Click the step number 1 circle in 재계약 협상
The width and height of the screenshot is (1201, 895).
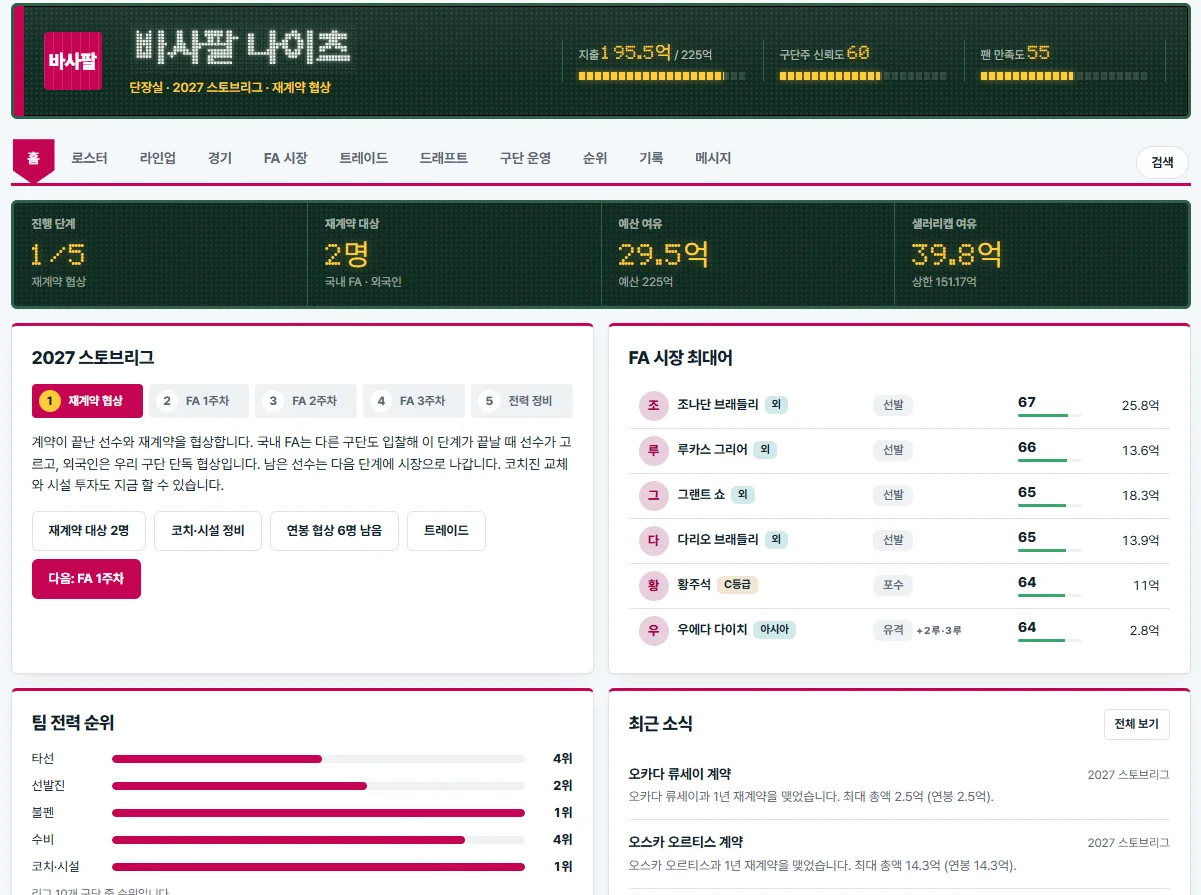(x=50, y=401)
